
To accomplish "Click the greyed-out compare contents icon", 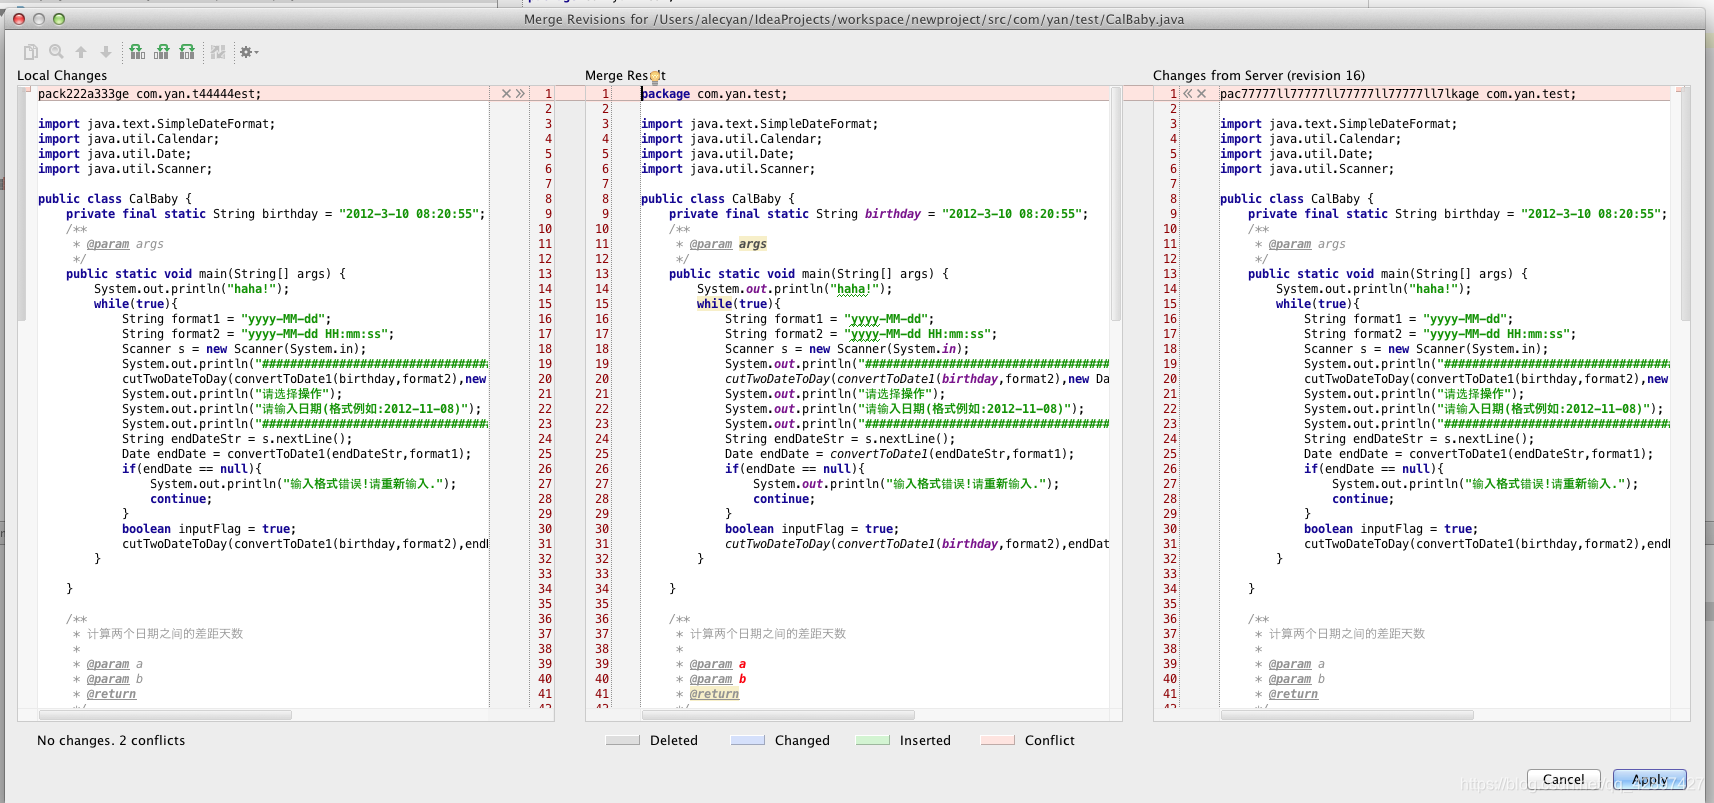I will [217, 52].
